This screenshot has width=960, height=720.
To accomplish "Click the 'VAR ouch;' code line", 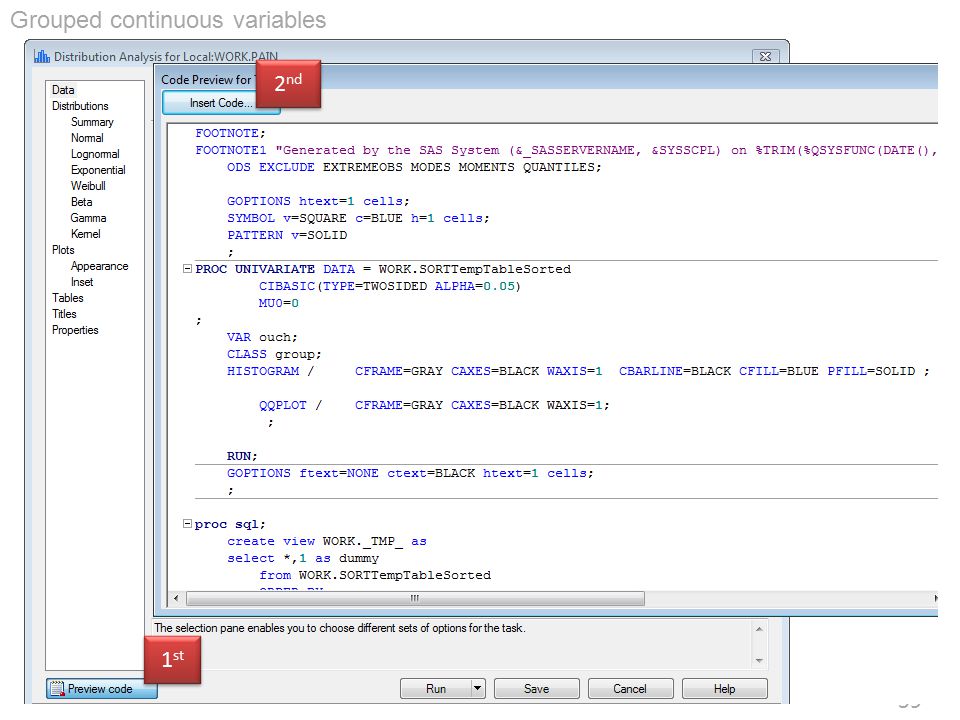I will (x=262, y=337).
